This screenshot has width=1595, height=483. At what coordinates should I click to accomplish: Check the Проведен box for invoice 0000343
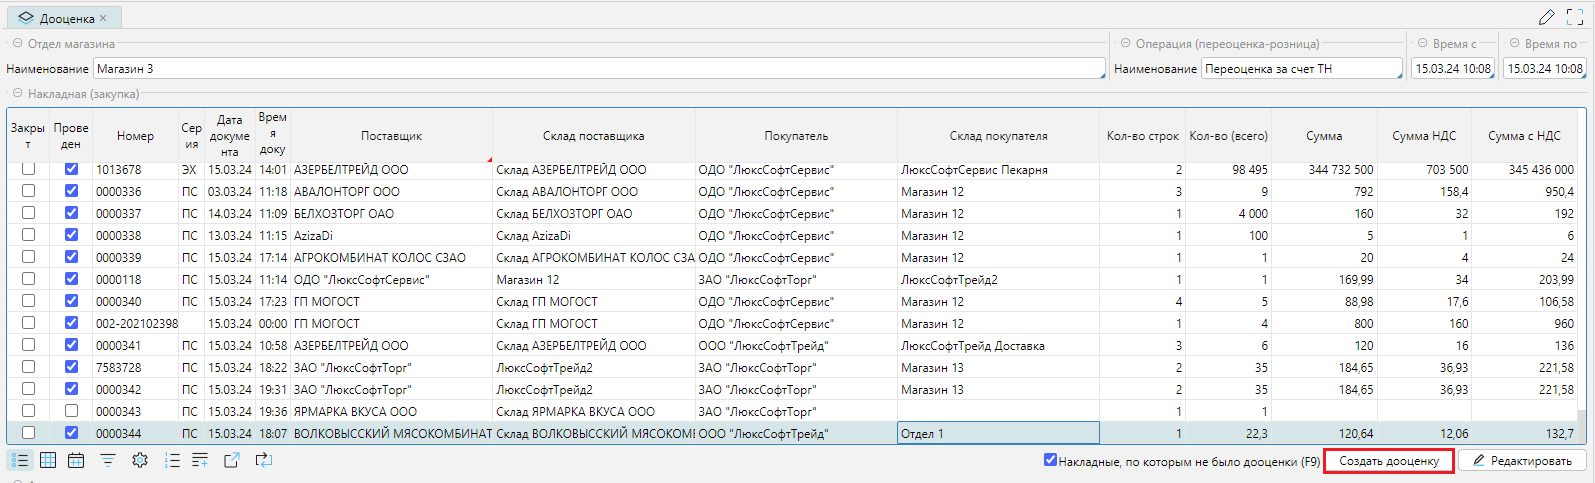point(71,411)
